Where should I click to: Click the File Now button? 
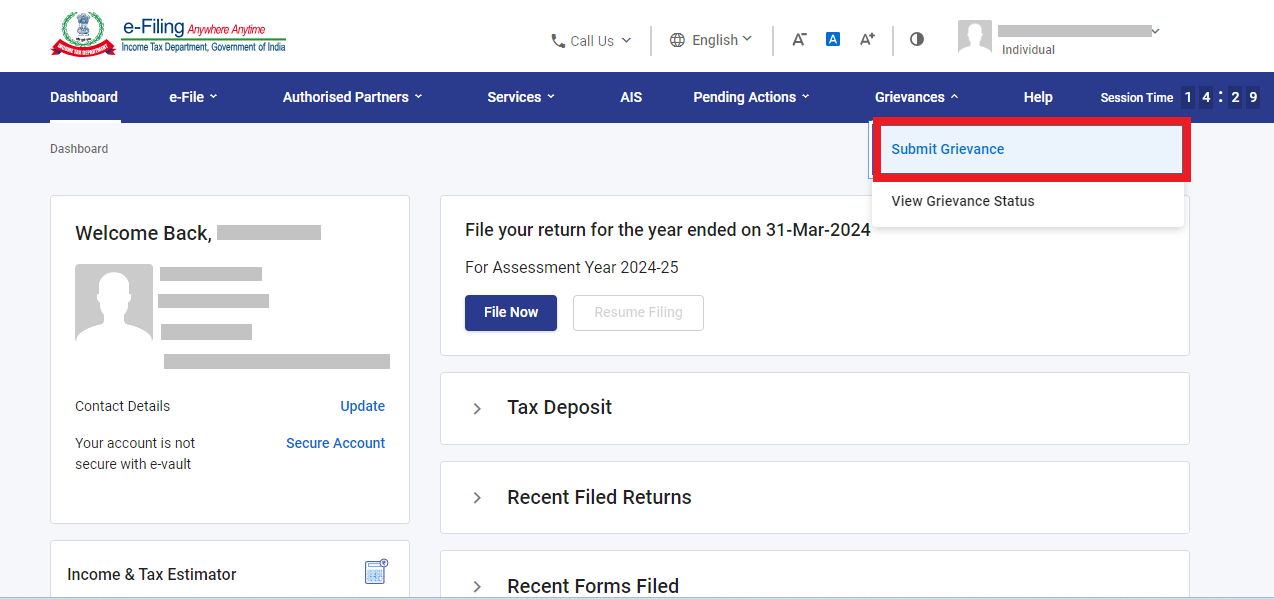point(510,312)
